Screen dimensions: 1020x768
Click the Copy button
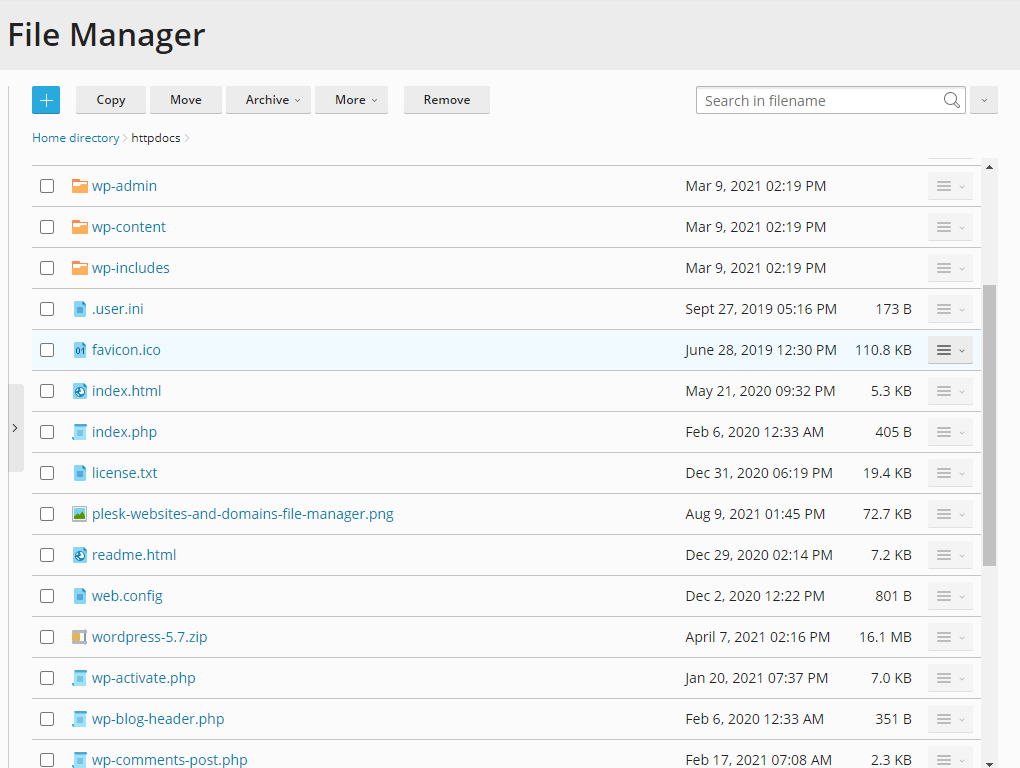coord(110,100)
